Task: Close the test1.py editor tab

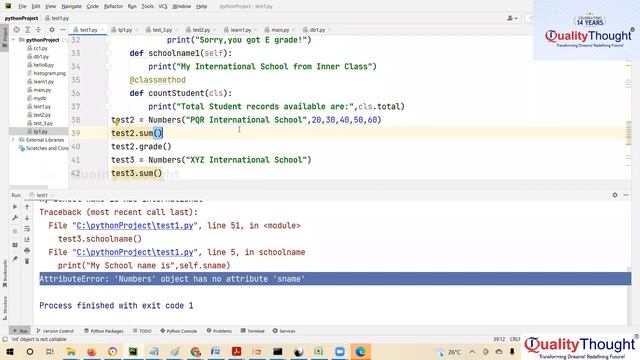Action: pos(102,30)
